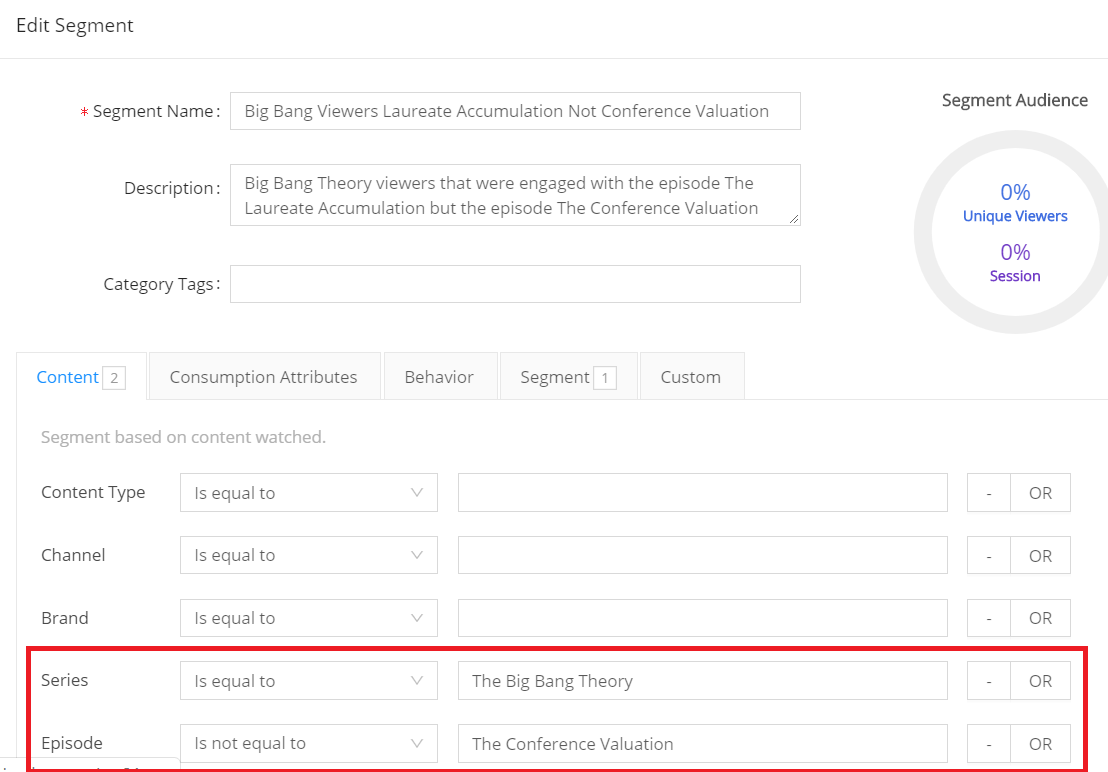Click the Series field 'The Big Bang Theory'
The height and width of the screenshot is (772, 1108).
702,681
